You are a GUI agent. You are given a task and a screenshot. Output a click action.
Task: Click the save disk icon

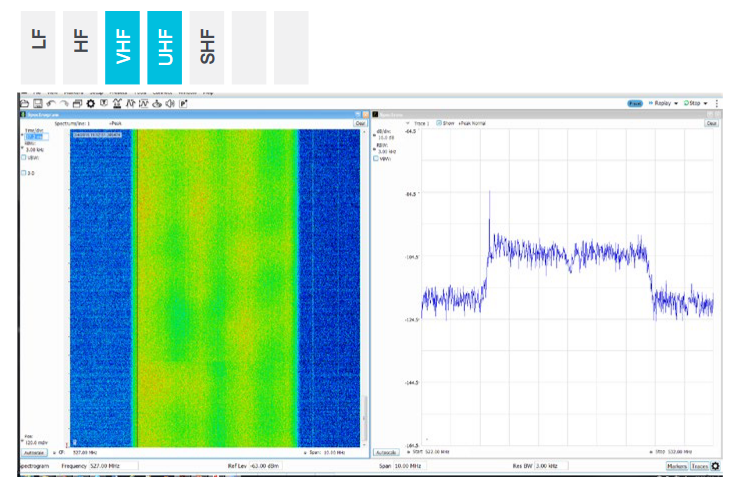click(38, 103)
